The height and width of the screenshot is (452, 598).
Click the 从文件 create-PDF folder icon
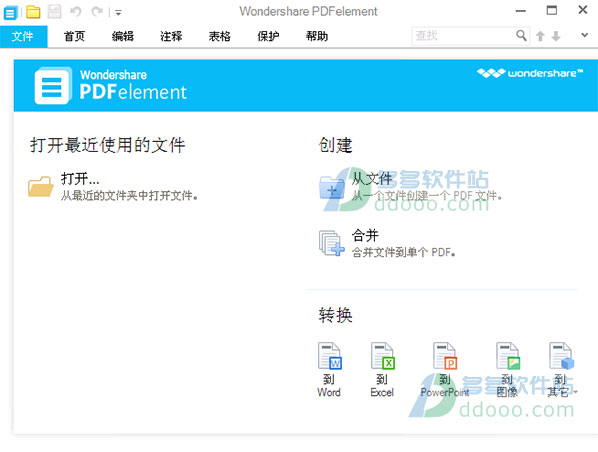[x=332, y=188]
